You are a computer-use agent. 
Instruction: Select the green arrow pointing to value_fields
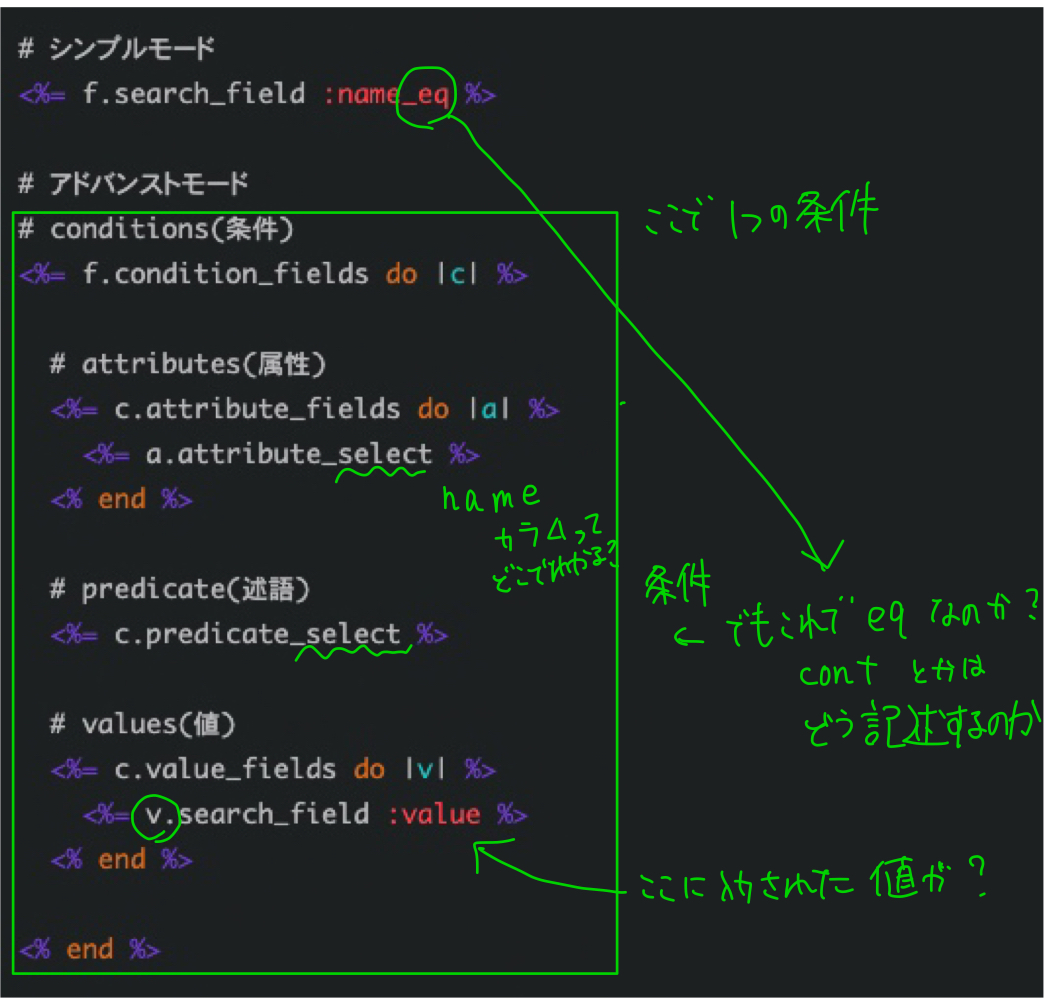click(x=510, y=863)
